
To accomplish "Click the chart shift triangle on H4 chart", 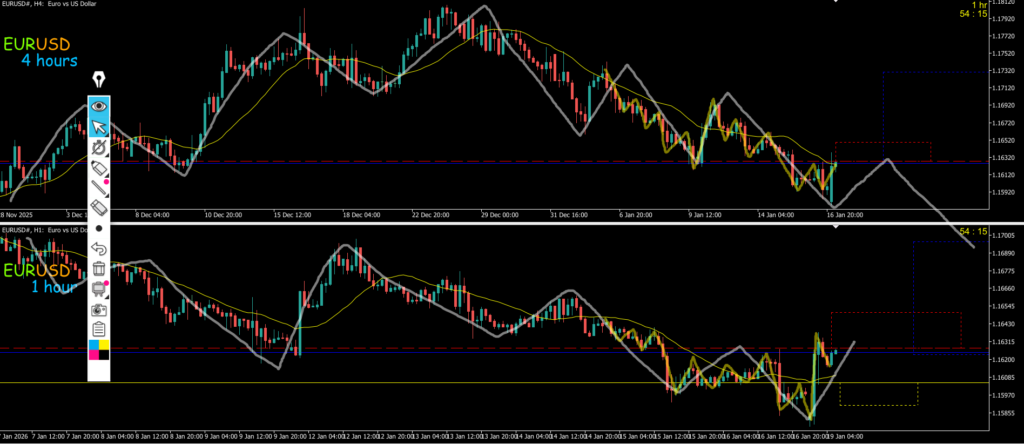I will pyautogui.click(x=837, y=3).
